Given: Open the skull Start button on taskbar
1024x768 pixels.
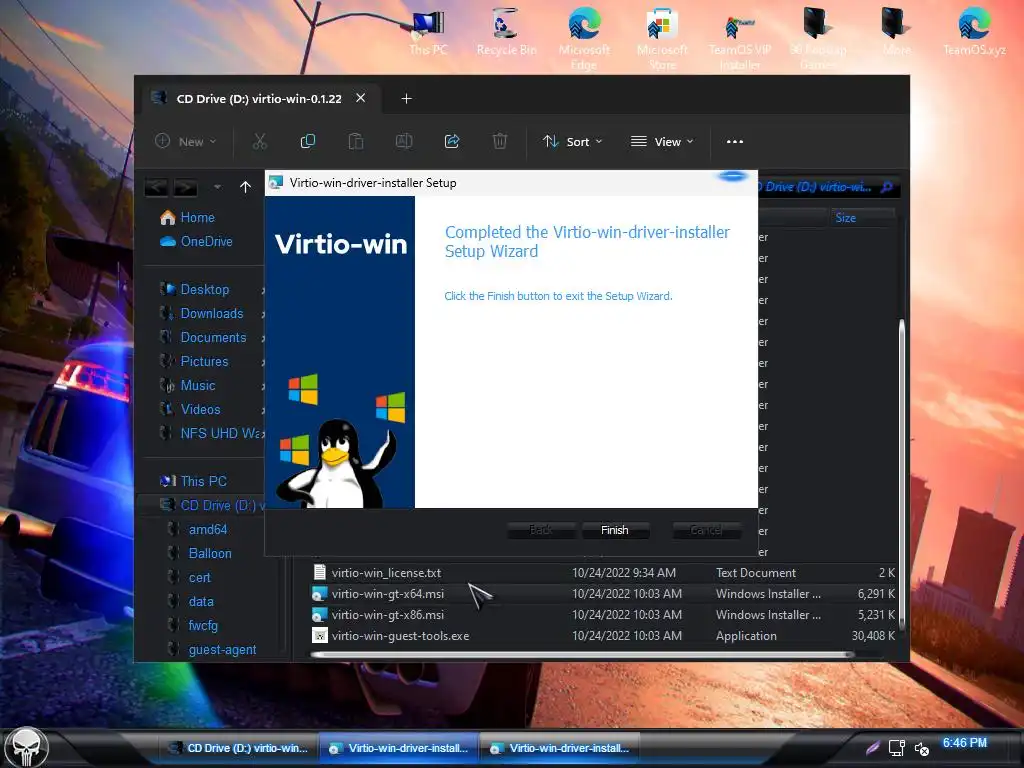Looking at the screenshot, I should 26,746.
